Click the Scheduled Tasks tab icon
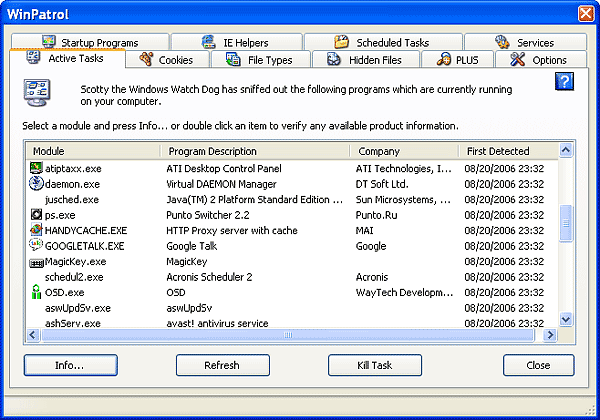The height and width of the screenshot is (420, 600). (341, 42)
